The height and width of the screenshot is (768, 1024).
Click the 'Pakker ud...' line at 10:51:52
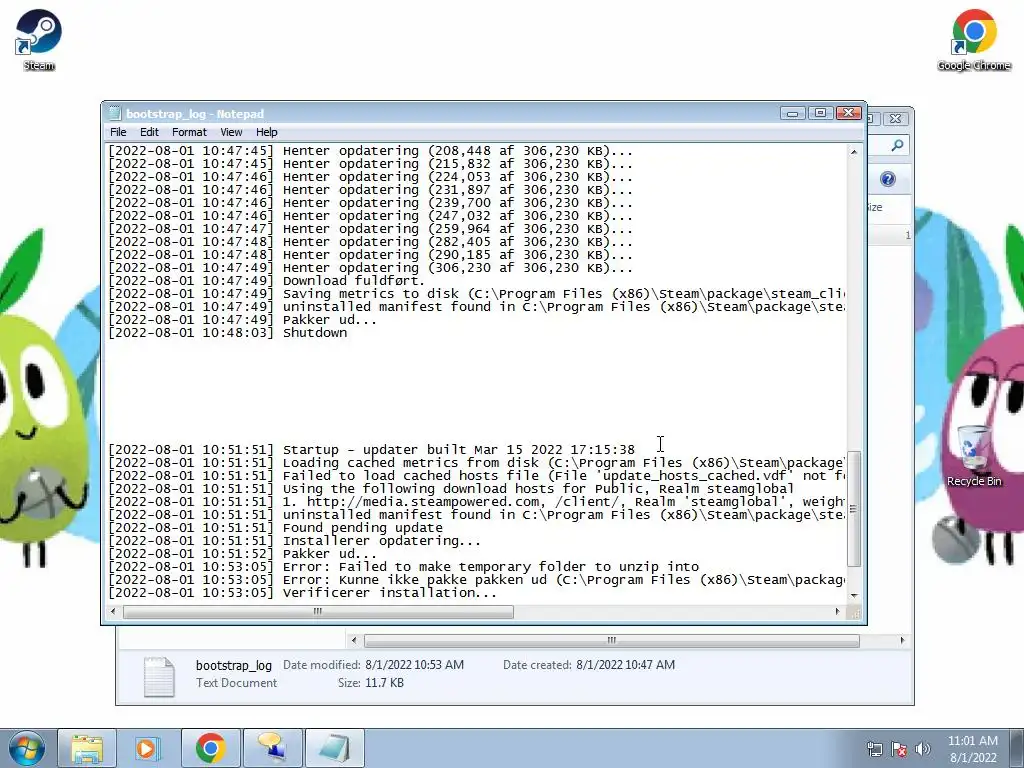click(x=243, y=554)
